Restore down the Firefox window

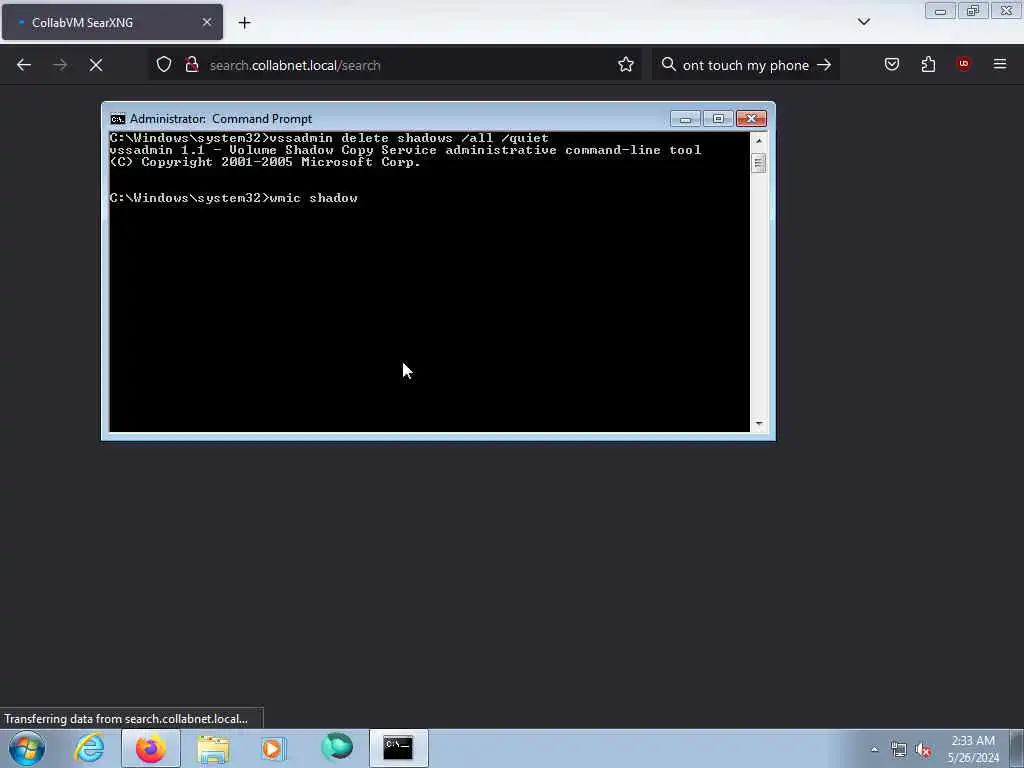(973, 11)
